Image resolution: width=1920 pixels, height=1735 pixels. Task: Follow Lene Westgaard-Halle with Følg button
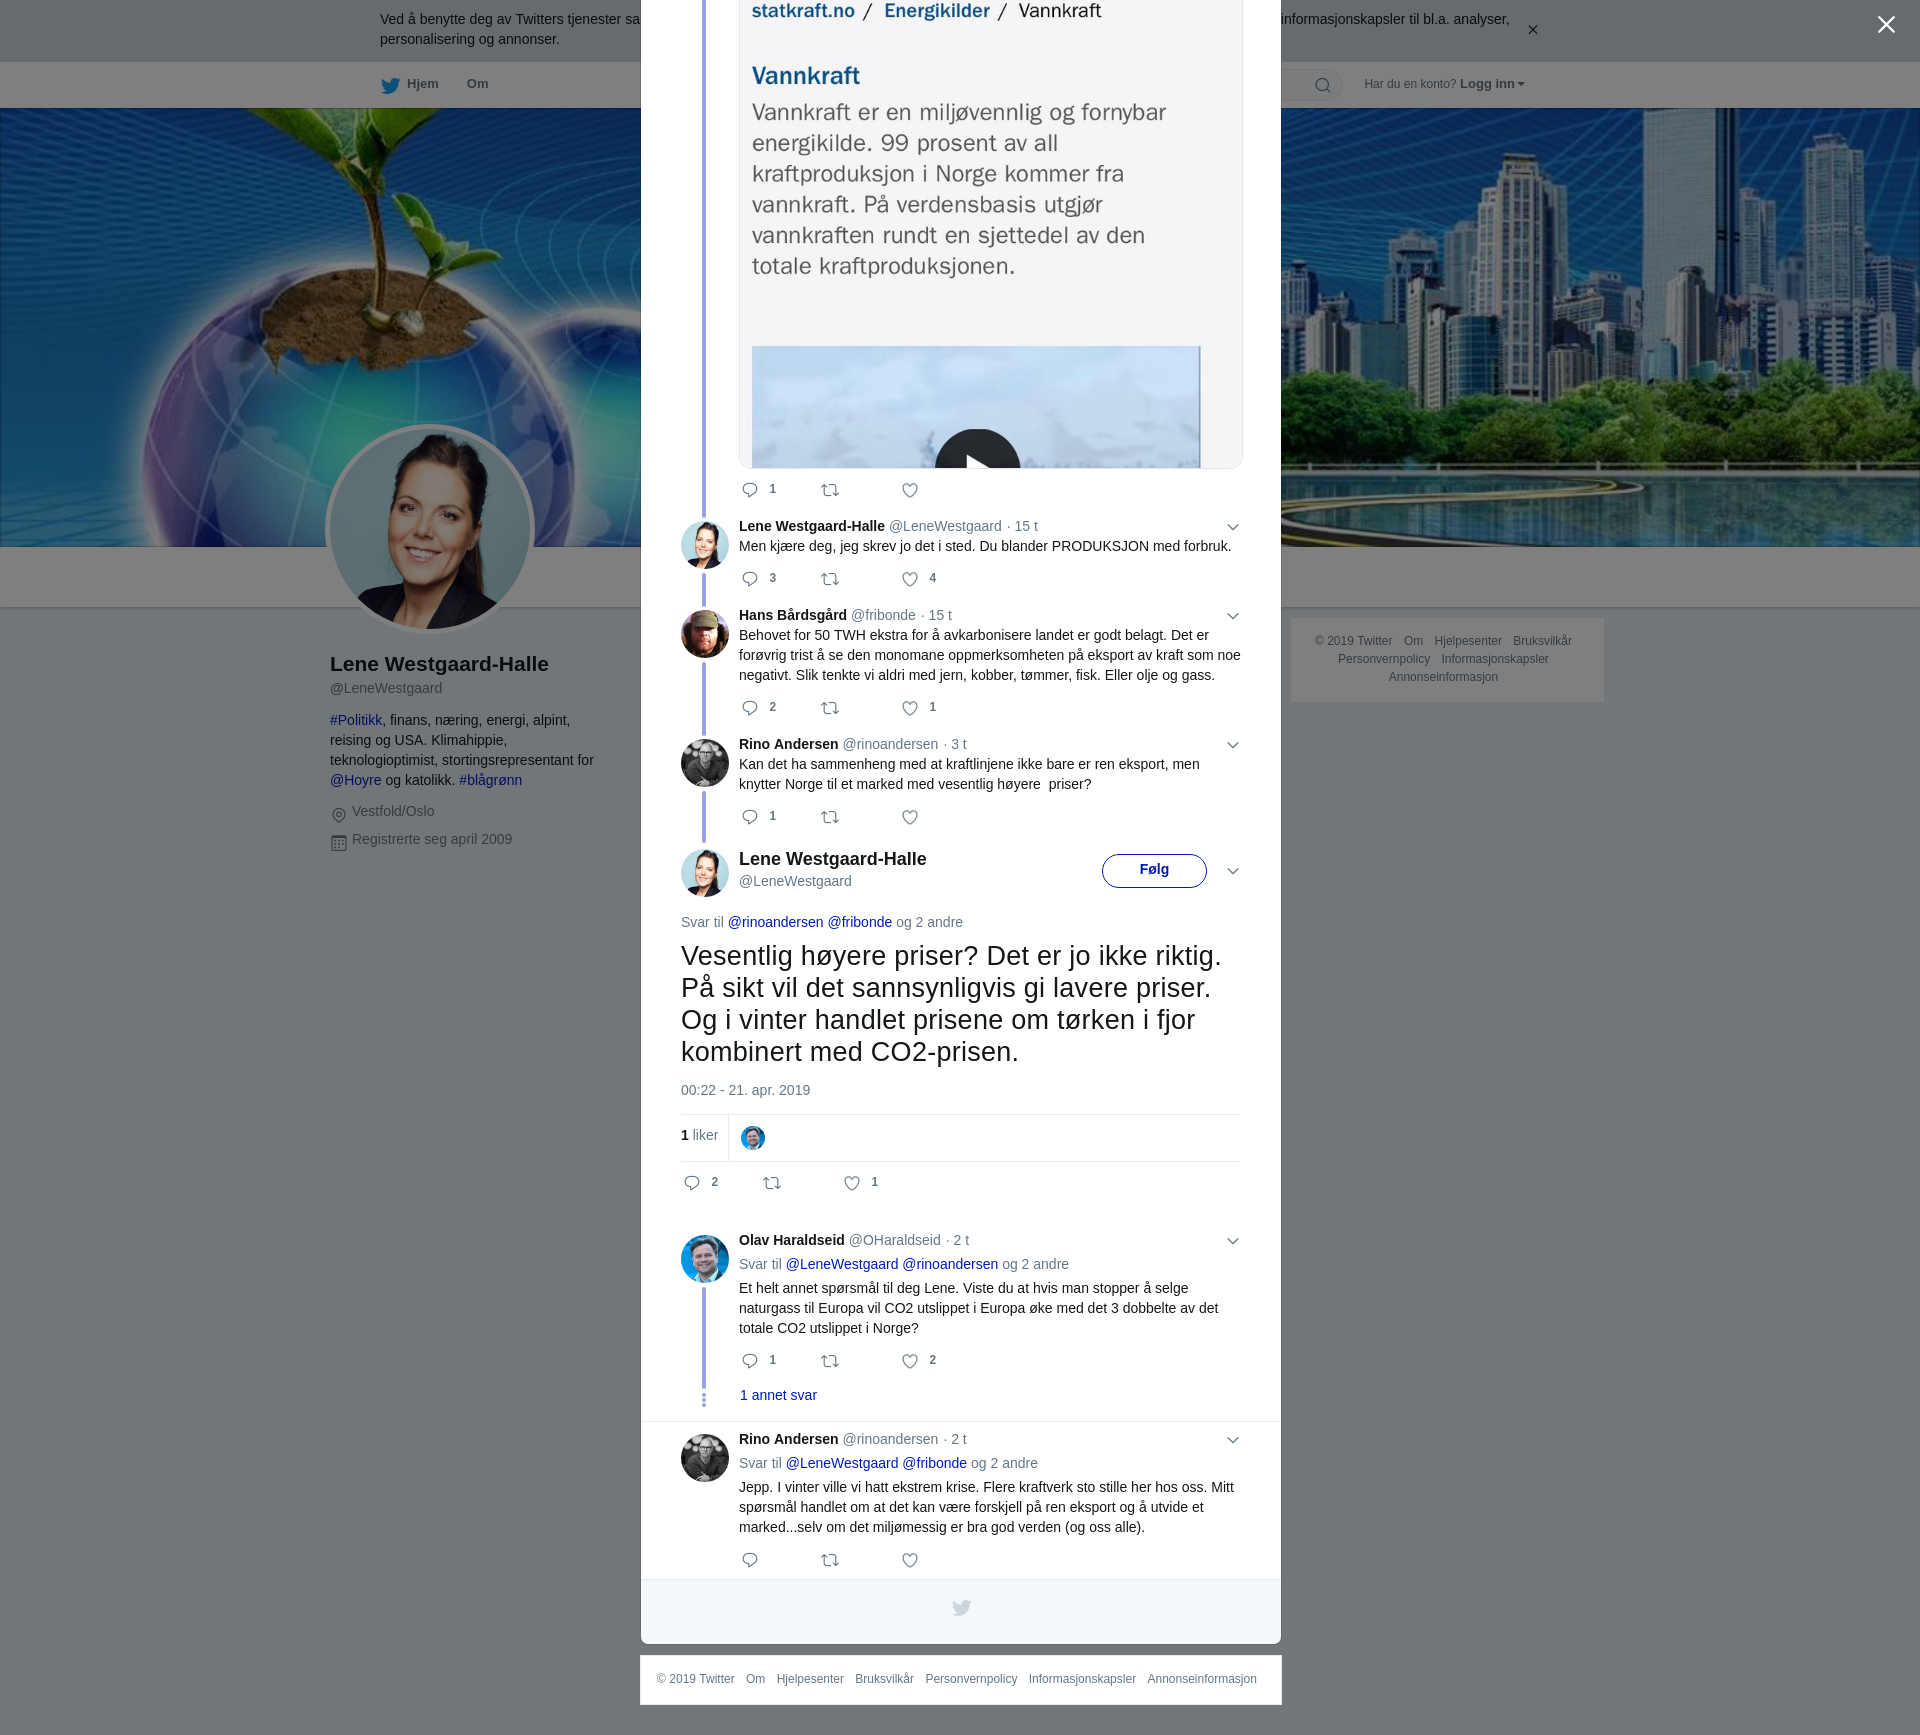(1154, 870)
